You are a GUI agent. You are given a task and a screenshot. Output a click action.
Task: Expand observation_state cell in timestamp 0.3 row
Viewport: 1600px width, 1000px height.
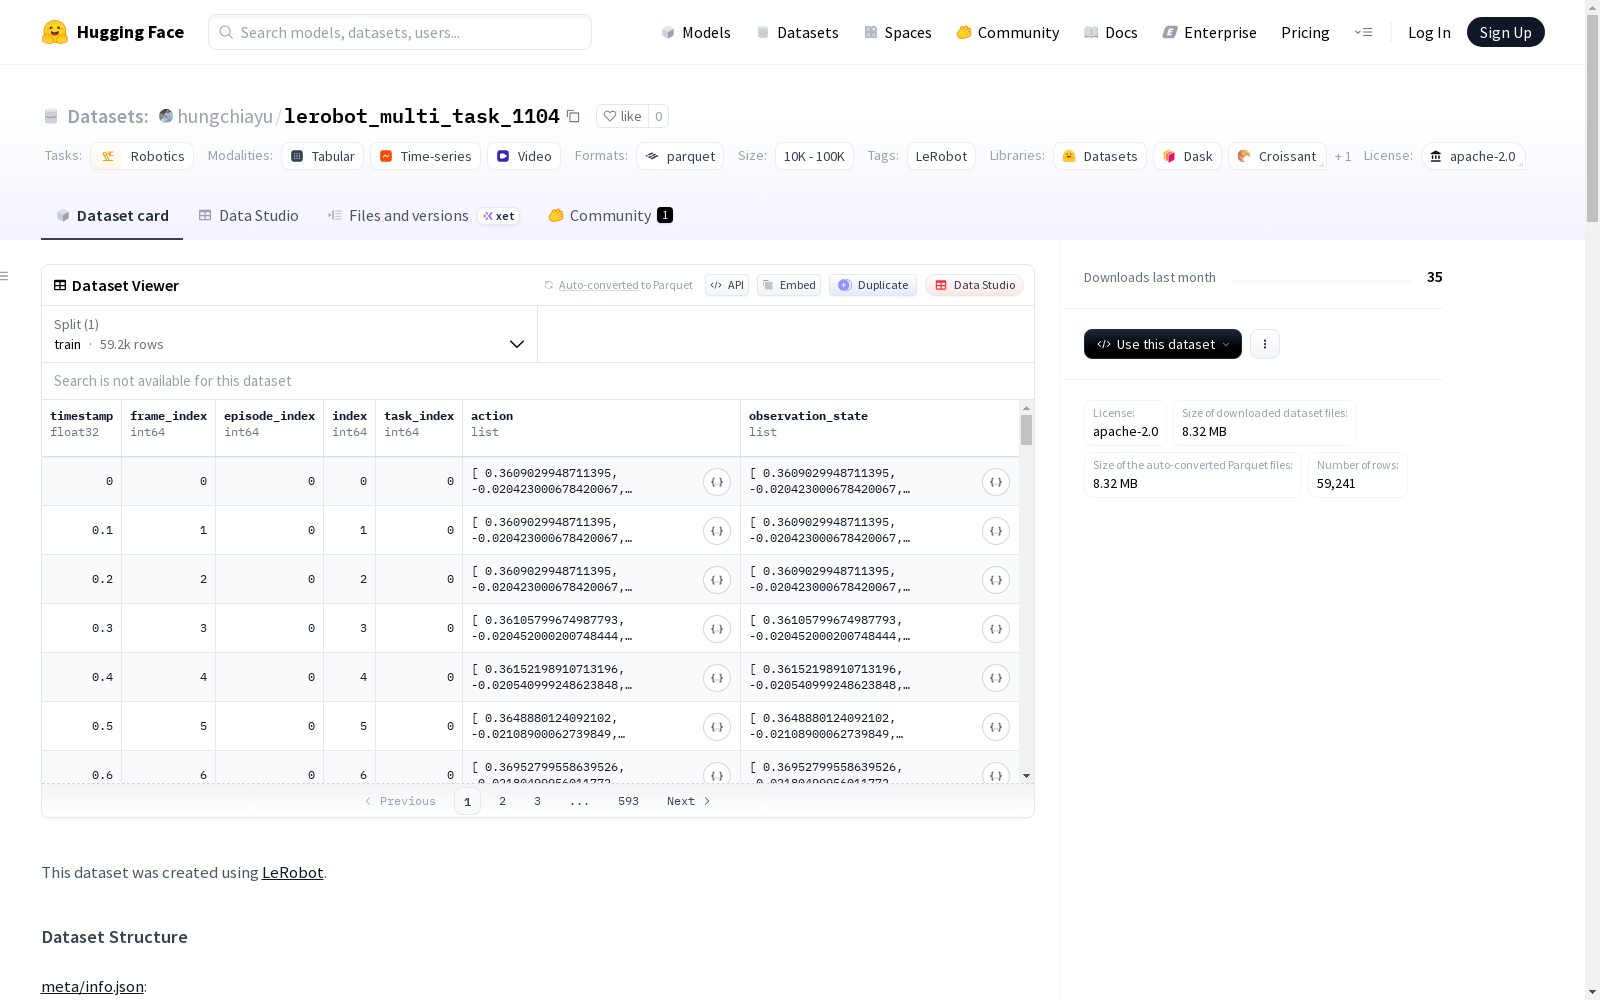click(x=996, y=629)
